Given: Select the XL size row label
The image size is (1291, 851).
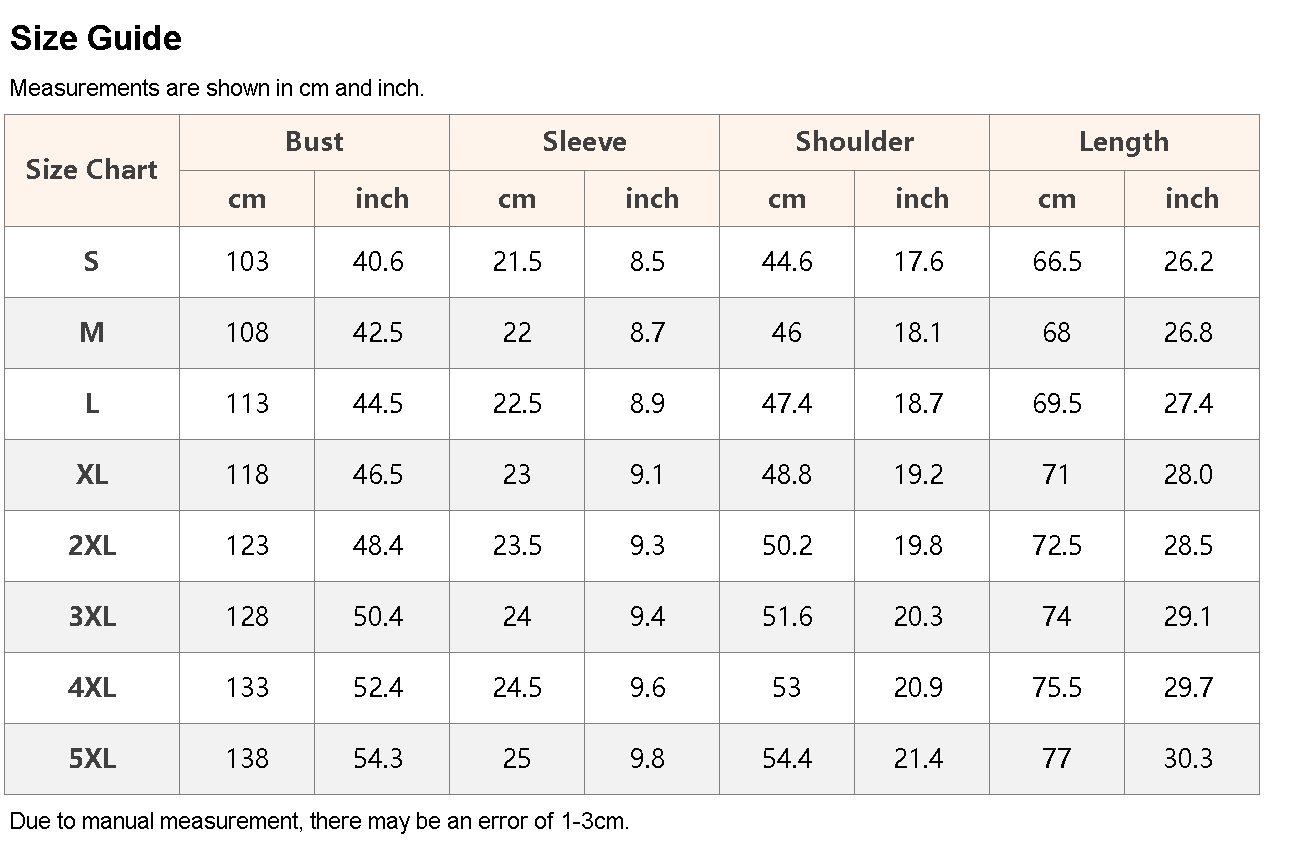Looking at the screenshot, I should 92,475.
